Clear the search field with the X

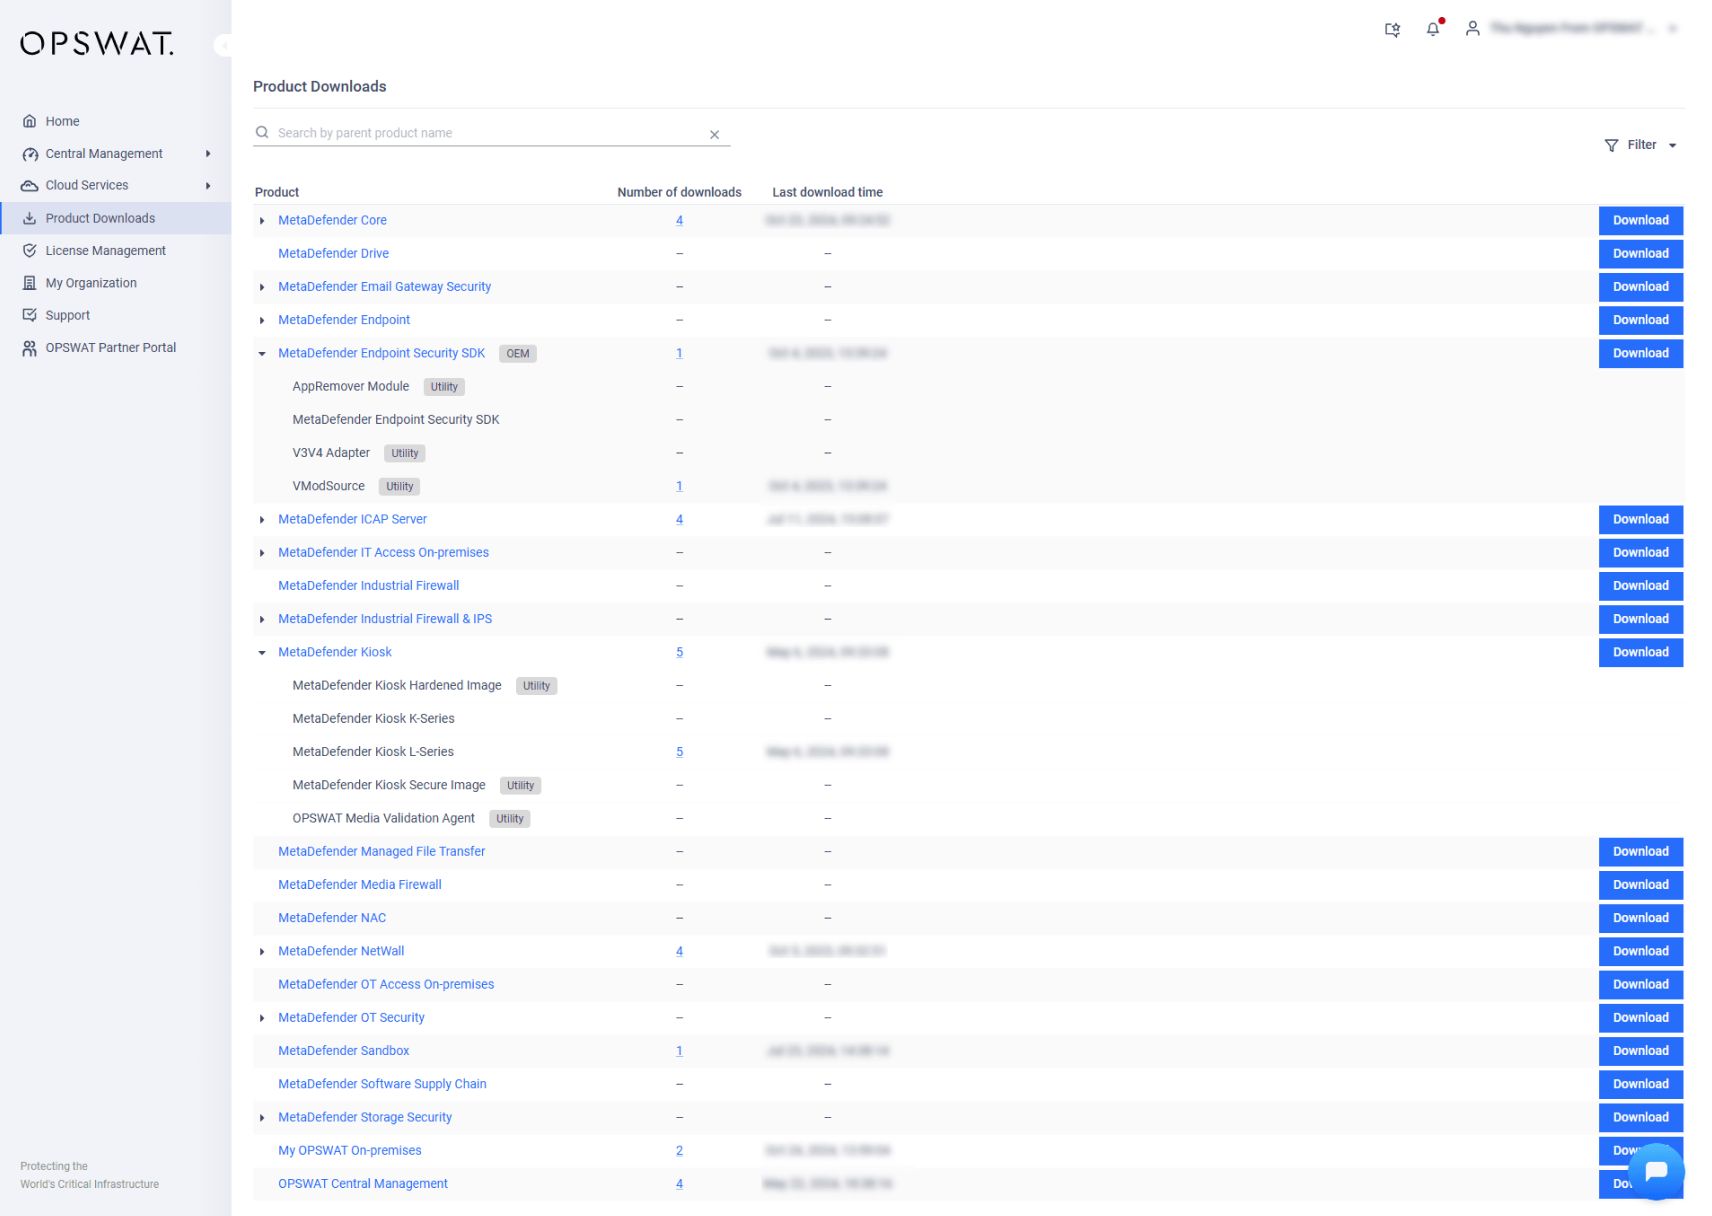click(715, 133)
